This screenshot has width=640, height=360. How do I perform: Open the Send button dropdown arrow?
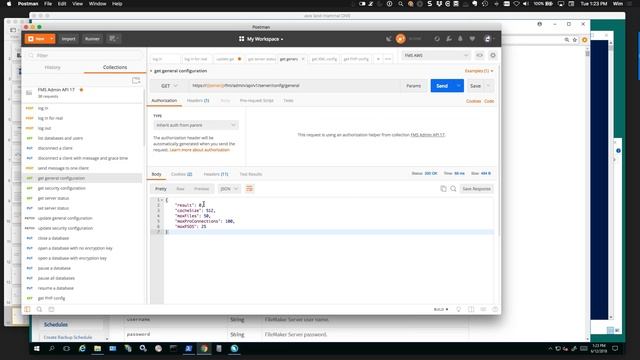(x=459, y=86)
